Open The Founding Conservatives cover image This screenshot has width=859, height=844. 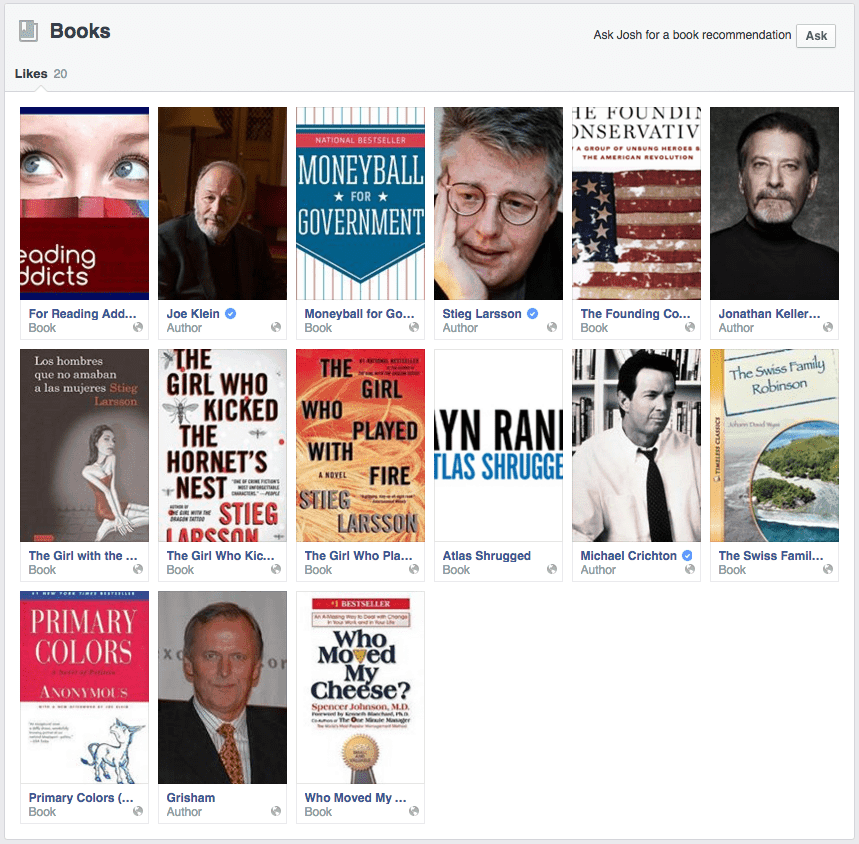tap(637, 203)
